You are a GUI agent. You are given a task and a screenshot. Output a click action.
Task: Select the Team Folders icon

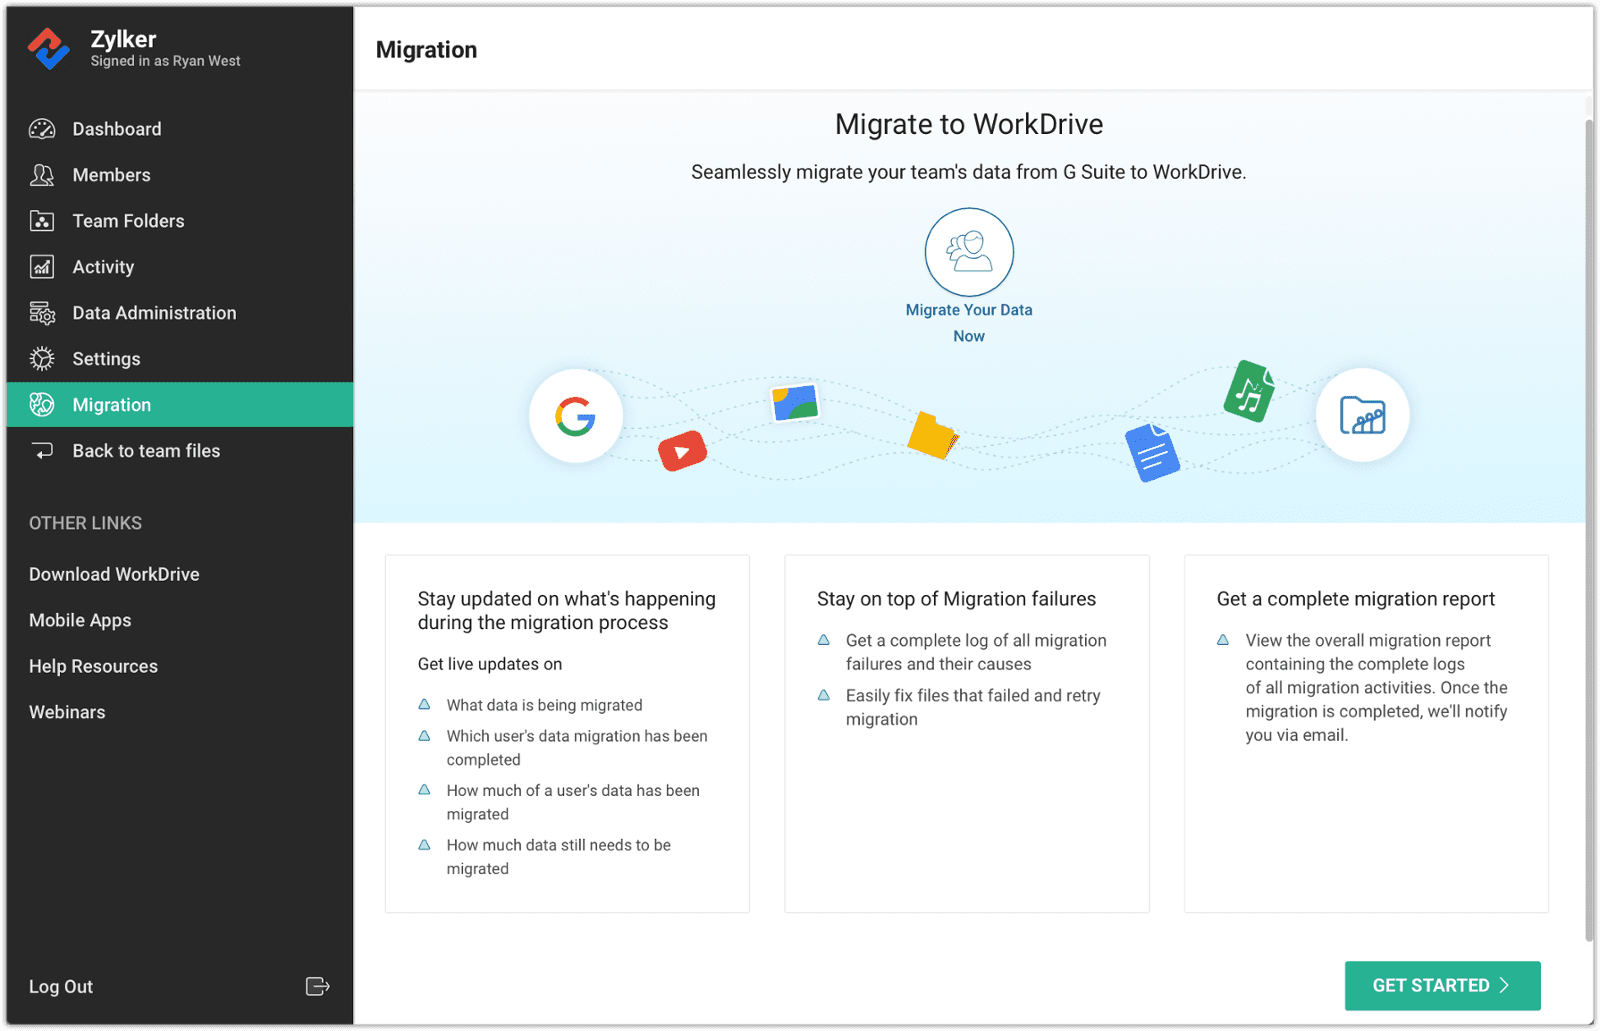tap(42, 221)
